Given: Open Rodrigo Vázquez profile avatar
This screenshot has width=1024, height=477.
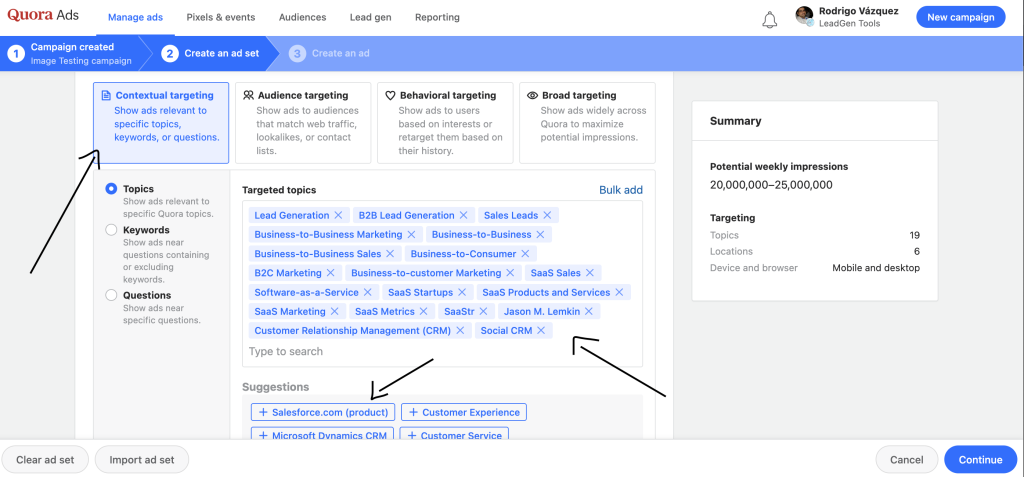Looking at the screenshot, I should (x=804, y=16).
